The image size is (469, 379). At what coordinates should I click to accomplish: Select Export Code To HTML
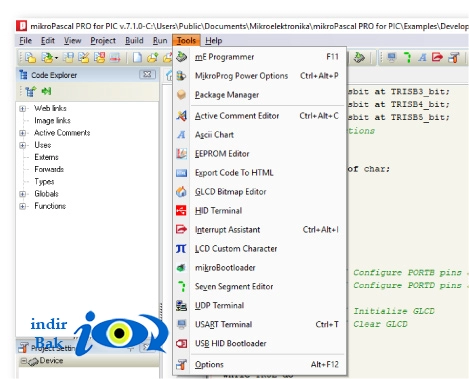(x=260, y=173)
